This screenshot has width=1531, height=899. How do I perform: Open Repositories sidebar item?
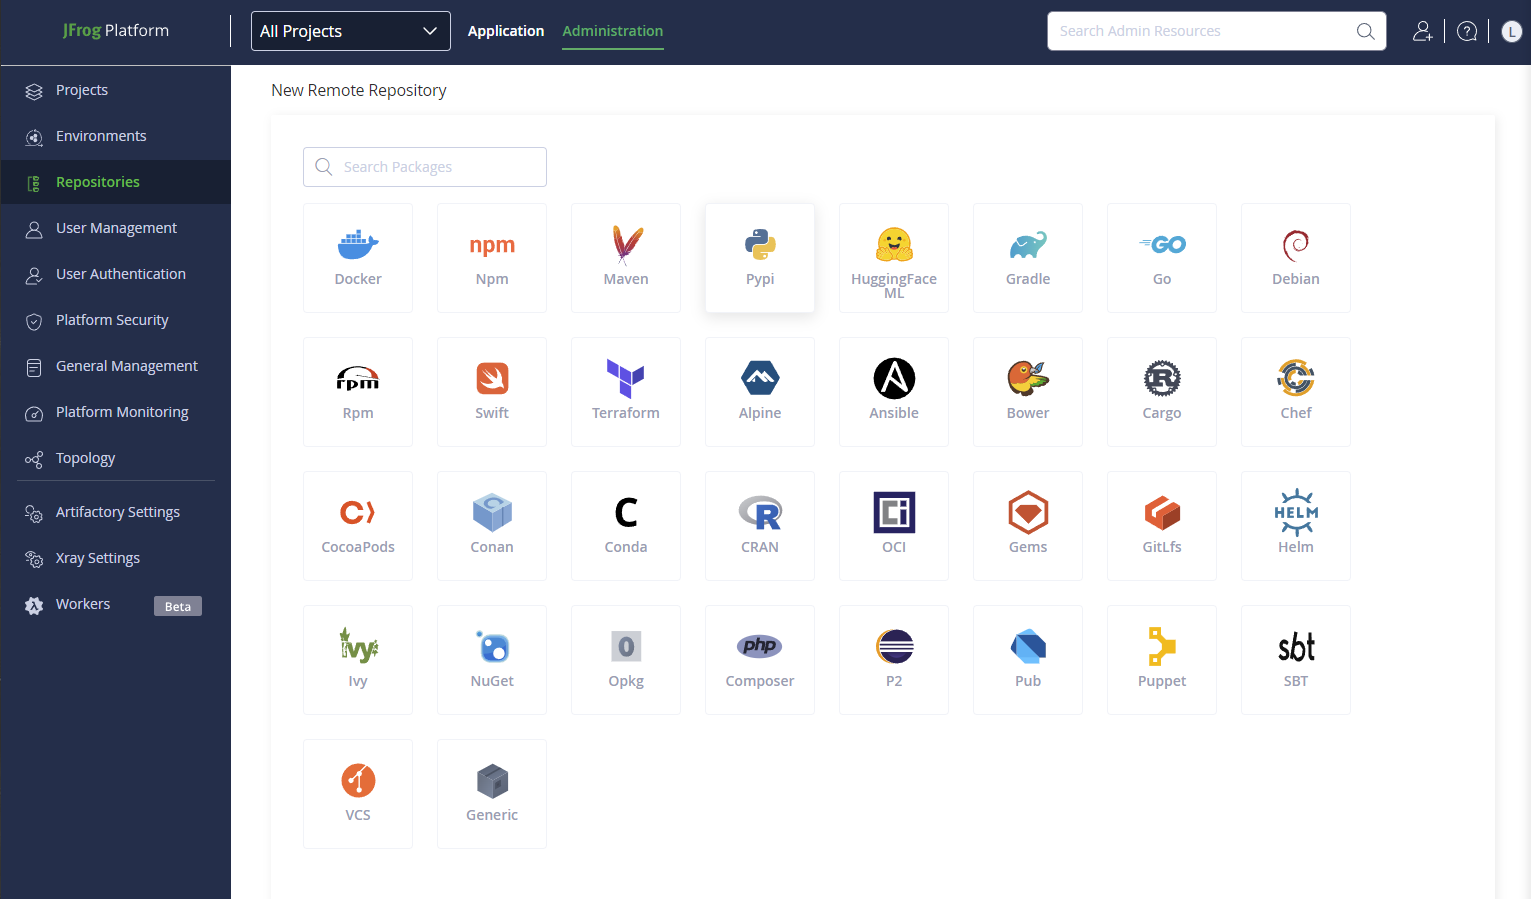tap(116, 182)
